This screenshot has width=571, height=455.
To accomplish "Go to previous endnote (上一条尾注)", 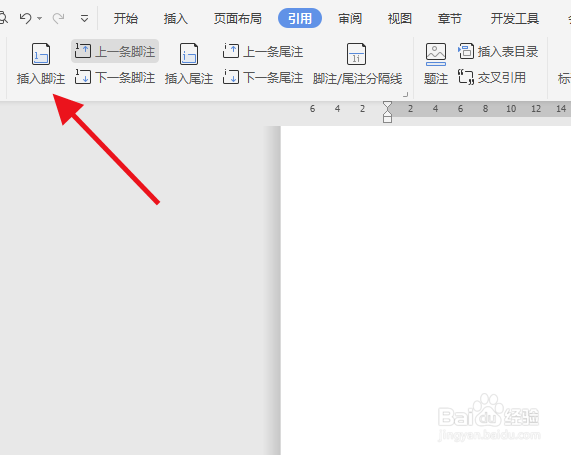I will click(263, 51).
